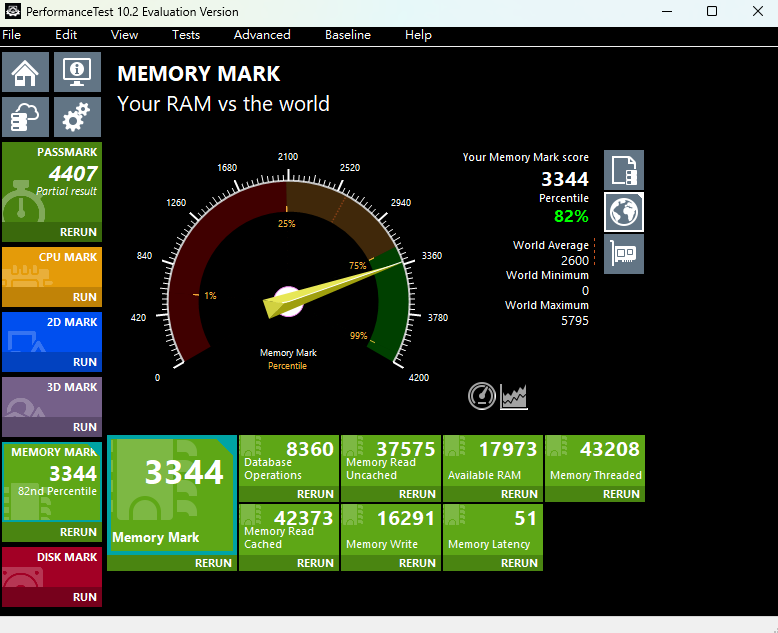Click the PerformanceTest app icon in title bar

coord(12,11)
